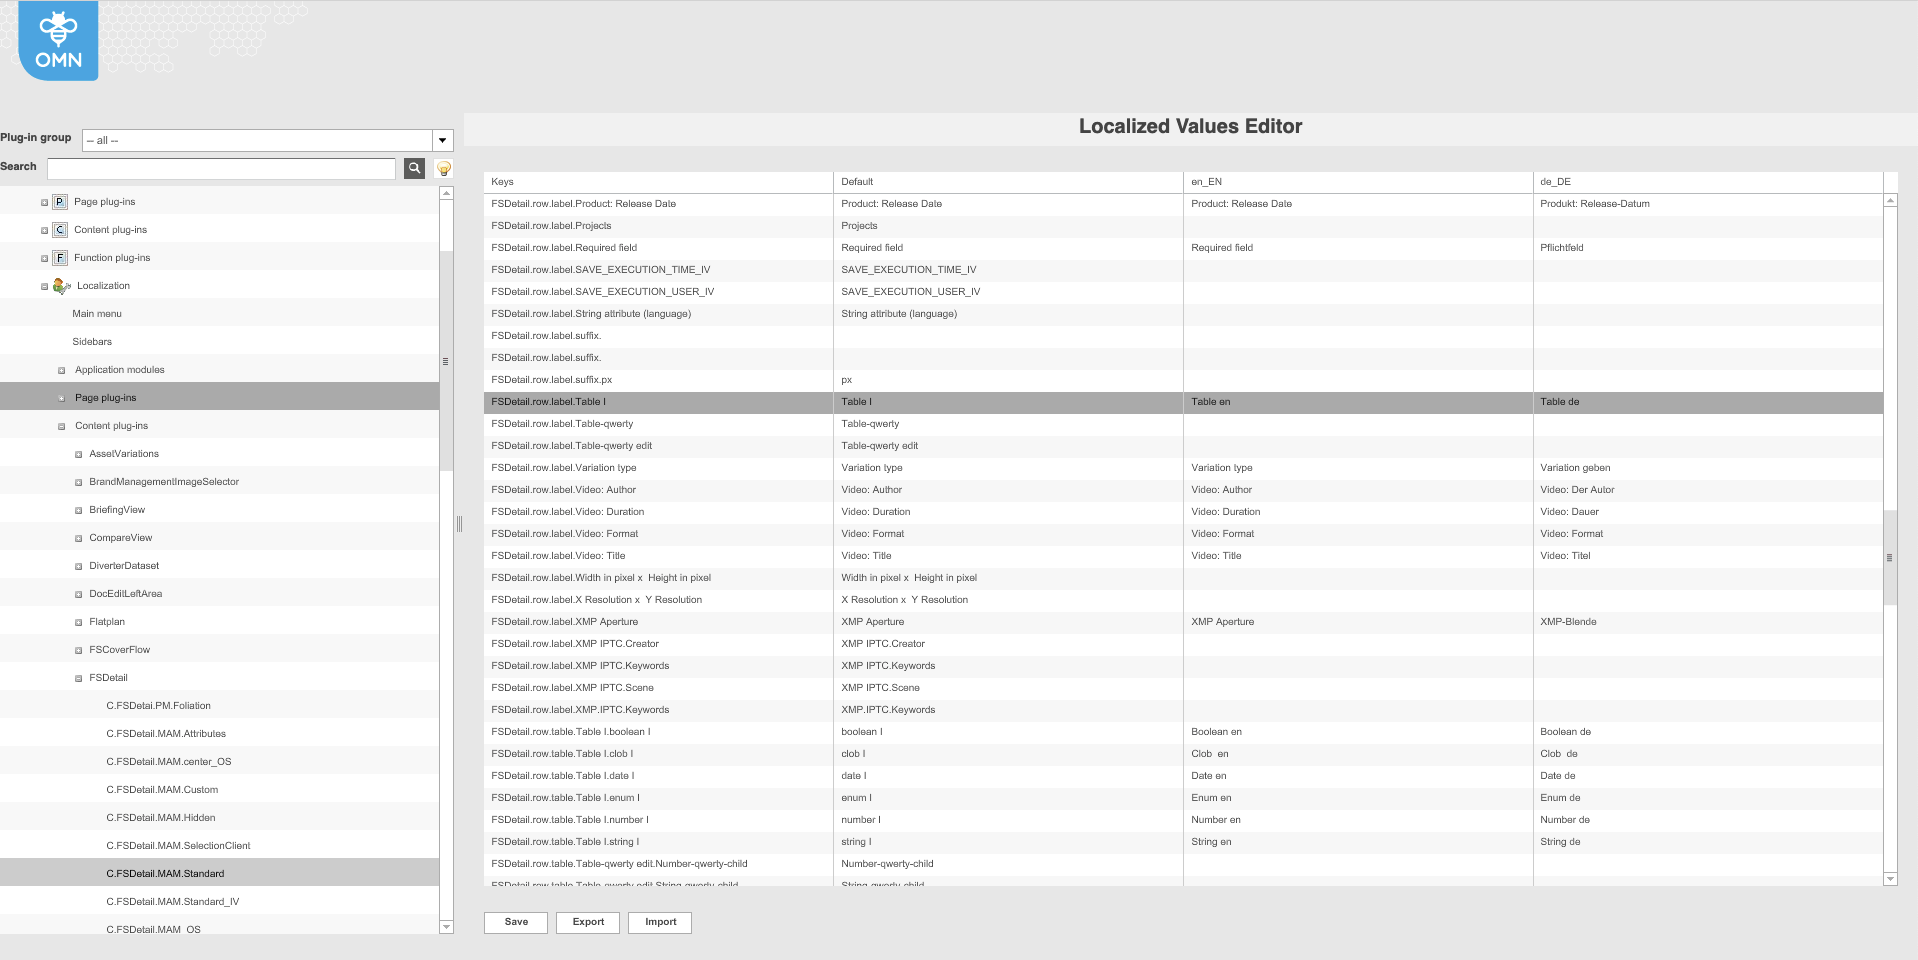This screenshot has width=1918, height=960.
Task: Select 'Main menu' under Localization
Action: pos(96,313)
